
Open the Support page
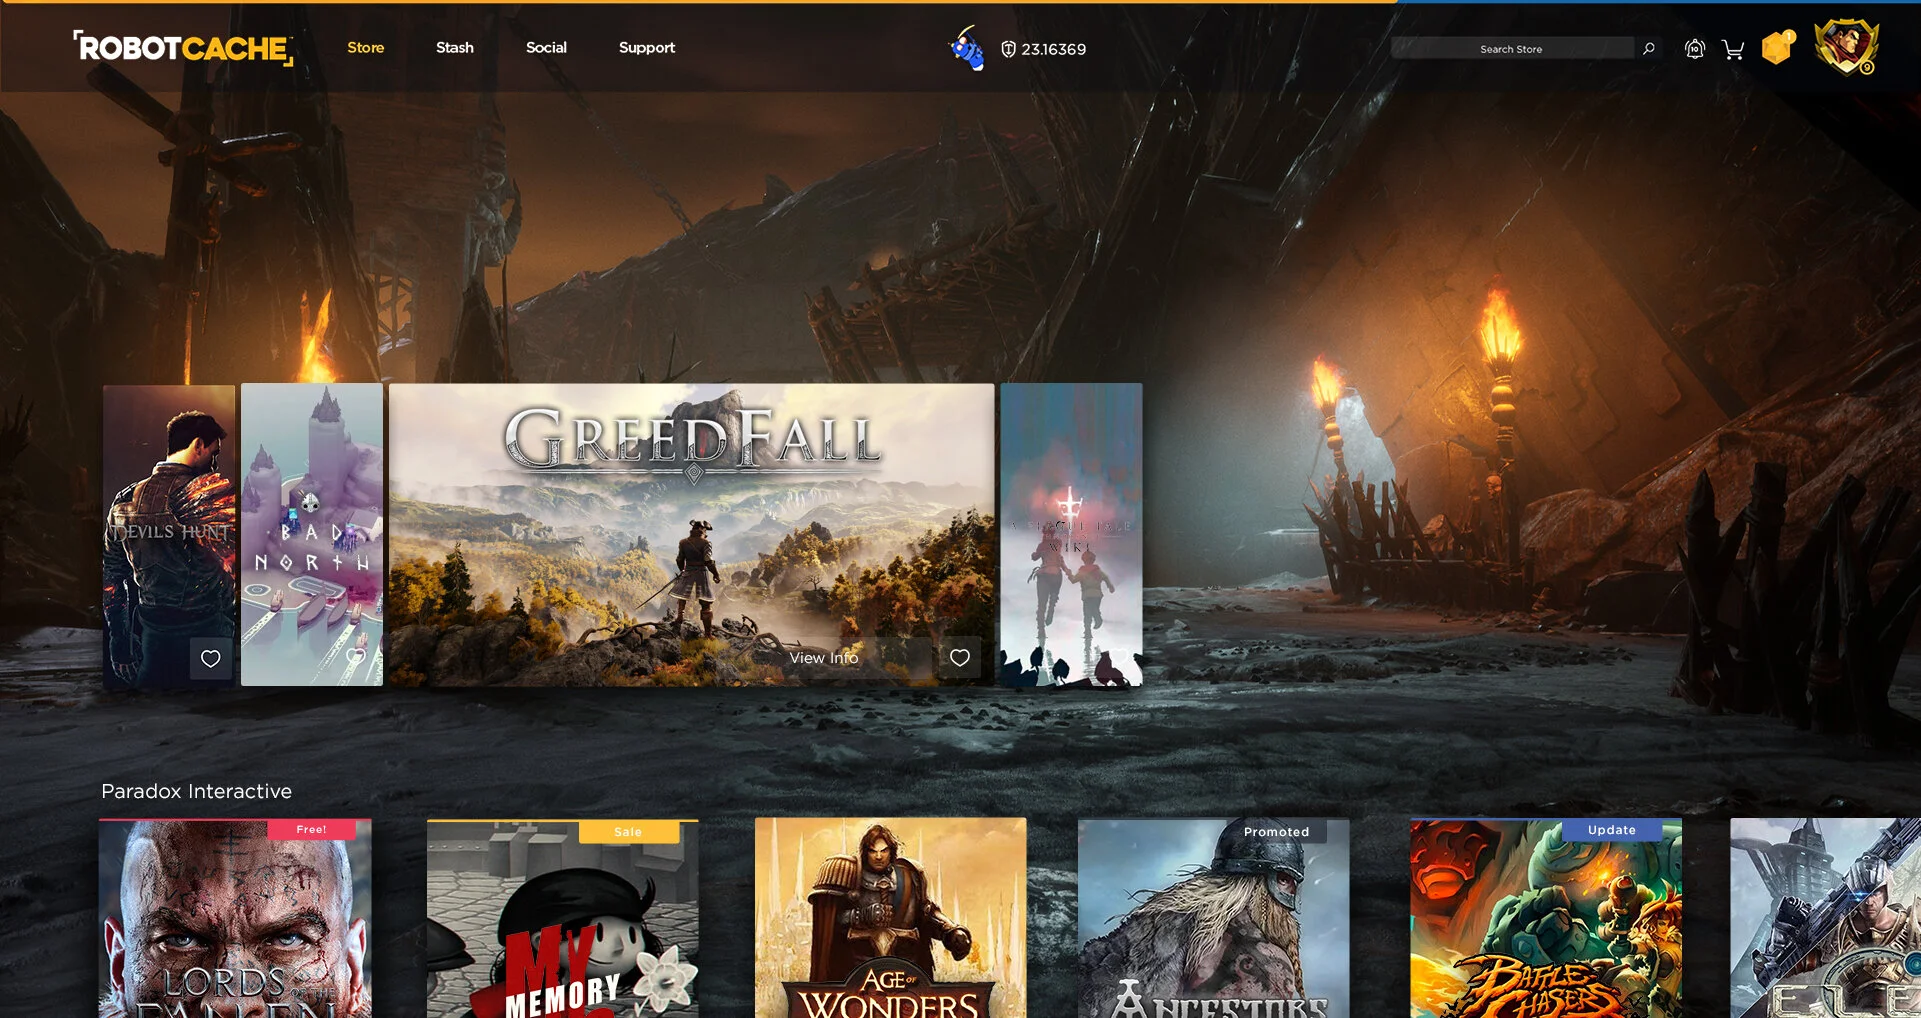[x=647, y=47]
